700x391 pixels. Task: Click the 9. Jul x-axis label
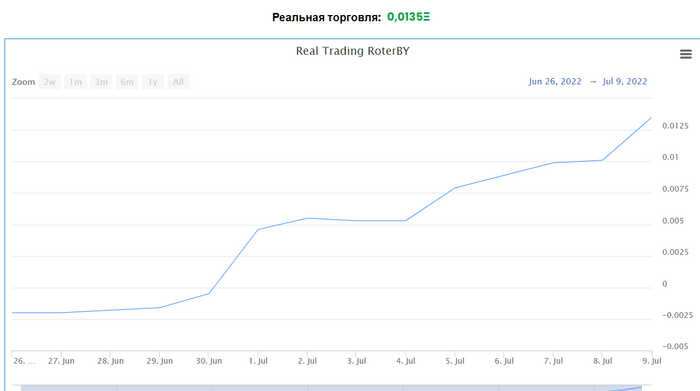pyautogui.click(x=652, y=361)
